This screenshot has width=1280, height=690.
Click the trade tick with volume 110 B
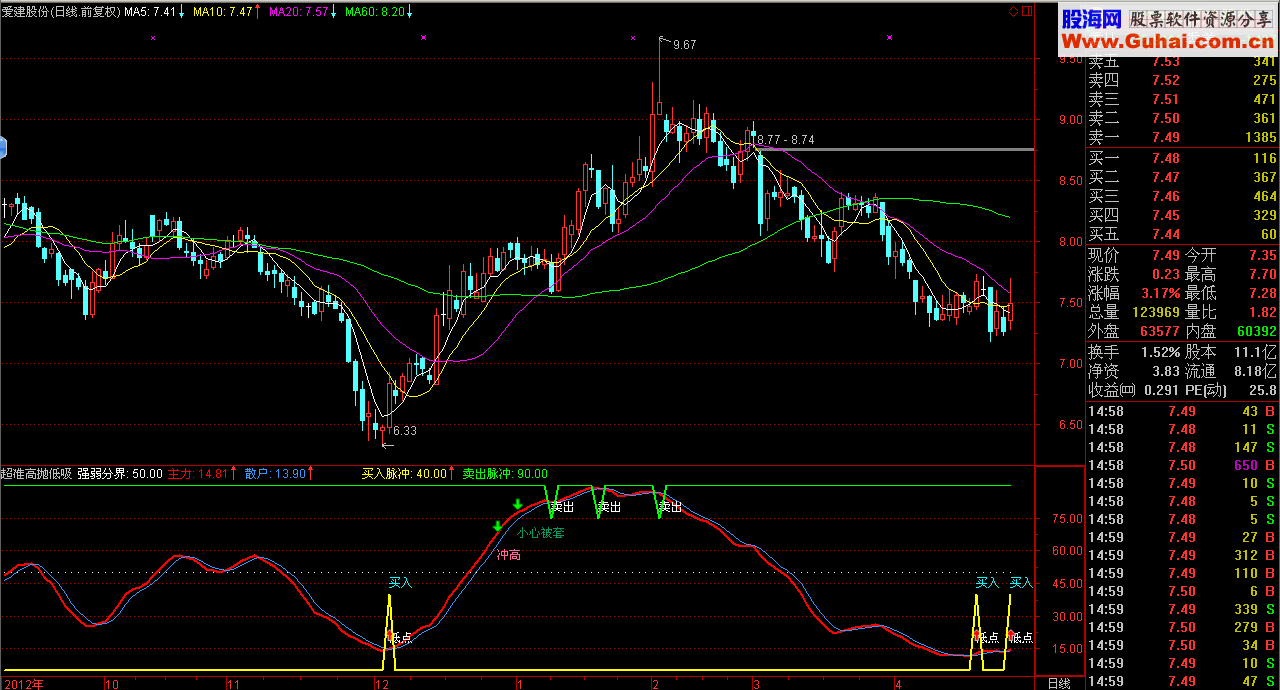1183,573
